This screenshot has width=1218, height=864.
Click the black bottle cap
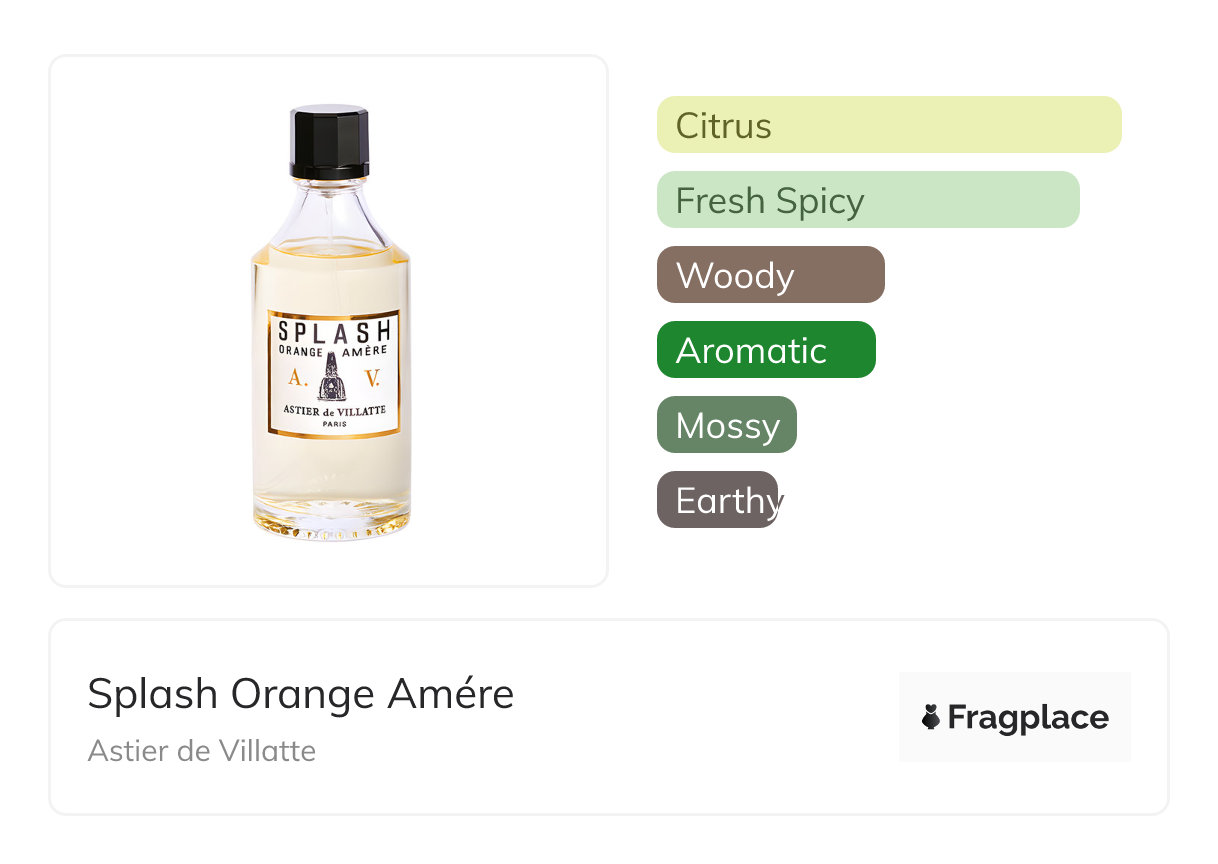pos(330,142)
